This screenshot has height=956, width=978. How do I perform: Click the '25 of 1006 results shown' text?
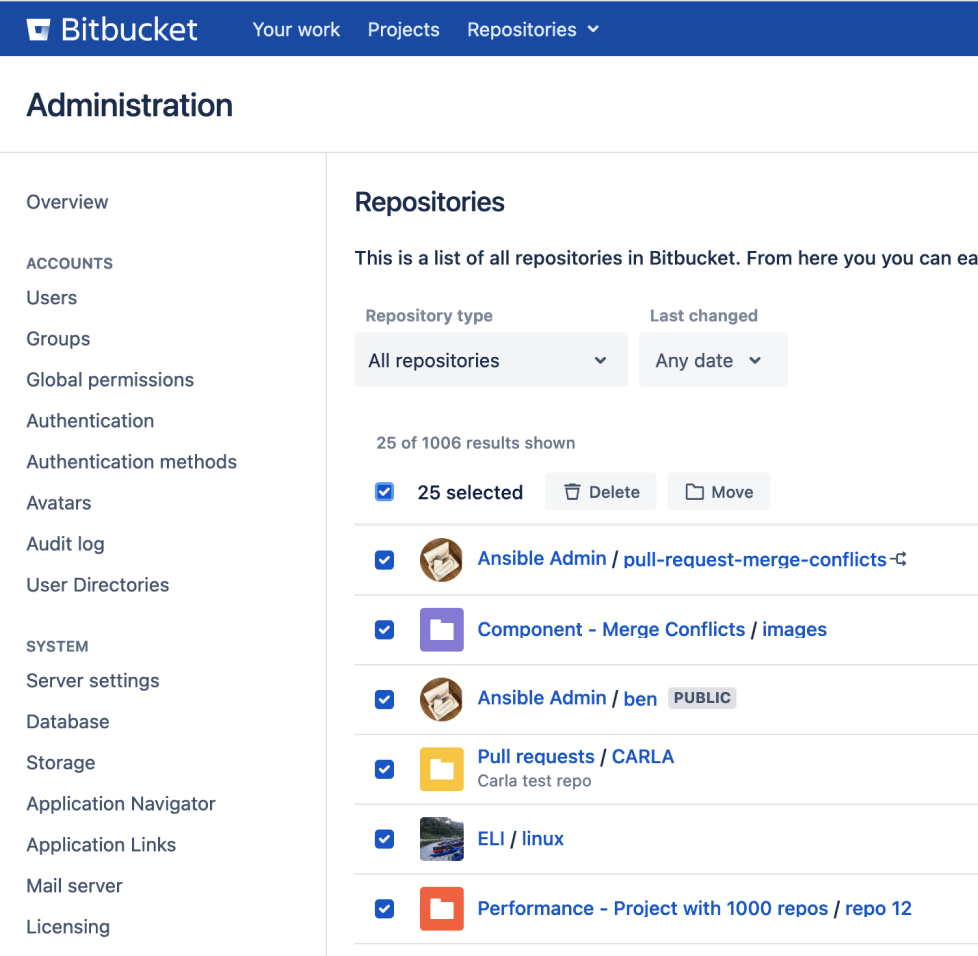click(x=475, y=443)
